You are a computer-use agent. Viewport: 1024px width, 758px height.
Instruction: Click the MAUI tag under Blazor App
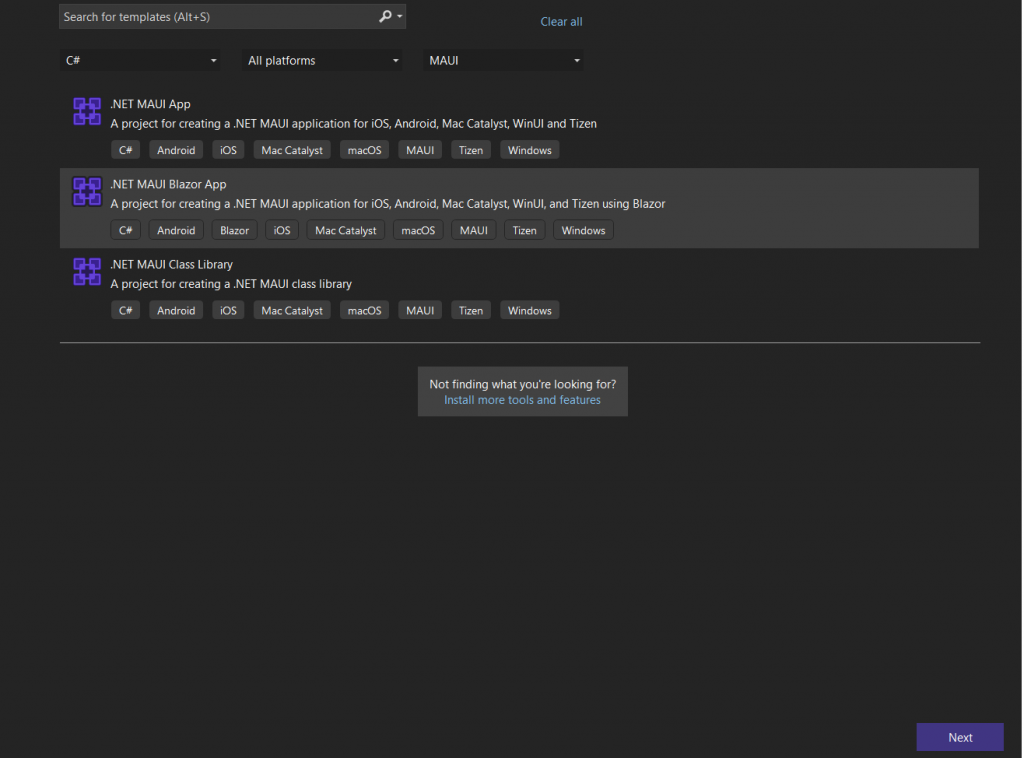click(473, 230)
